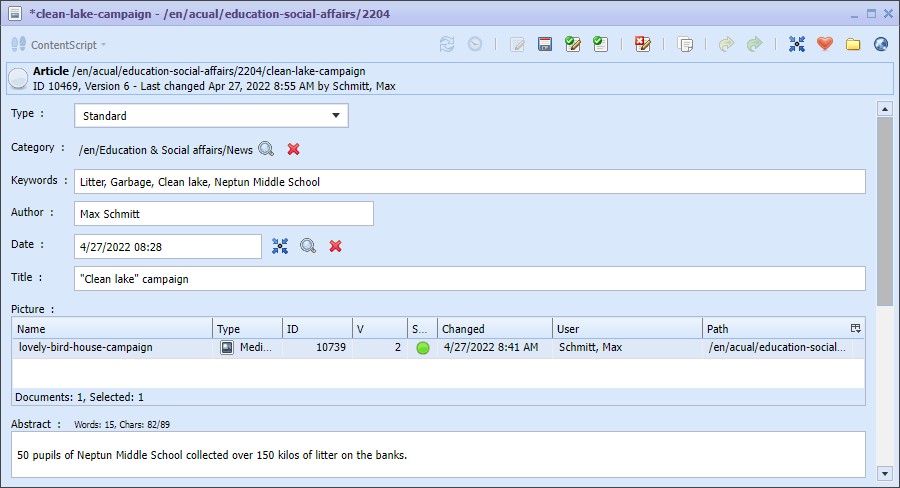Open the ContentScript dropdown menu
Screen dimensions: 900x488
click(x=60, y=45)
